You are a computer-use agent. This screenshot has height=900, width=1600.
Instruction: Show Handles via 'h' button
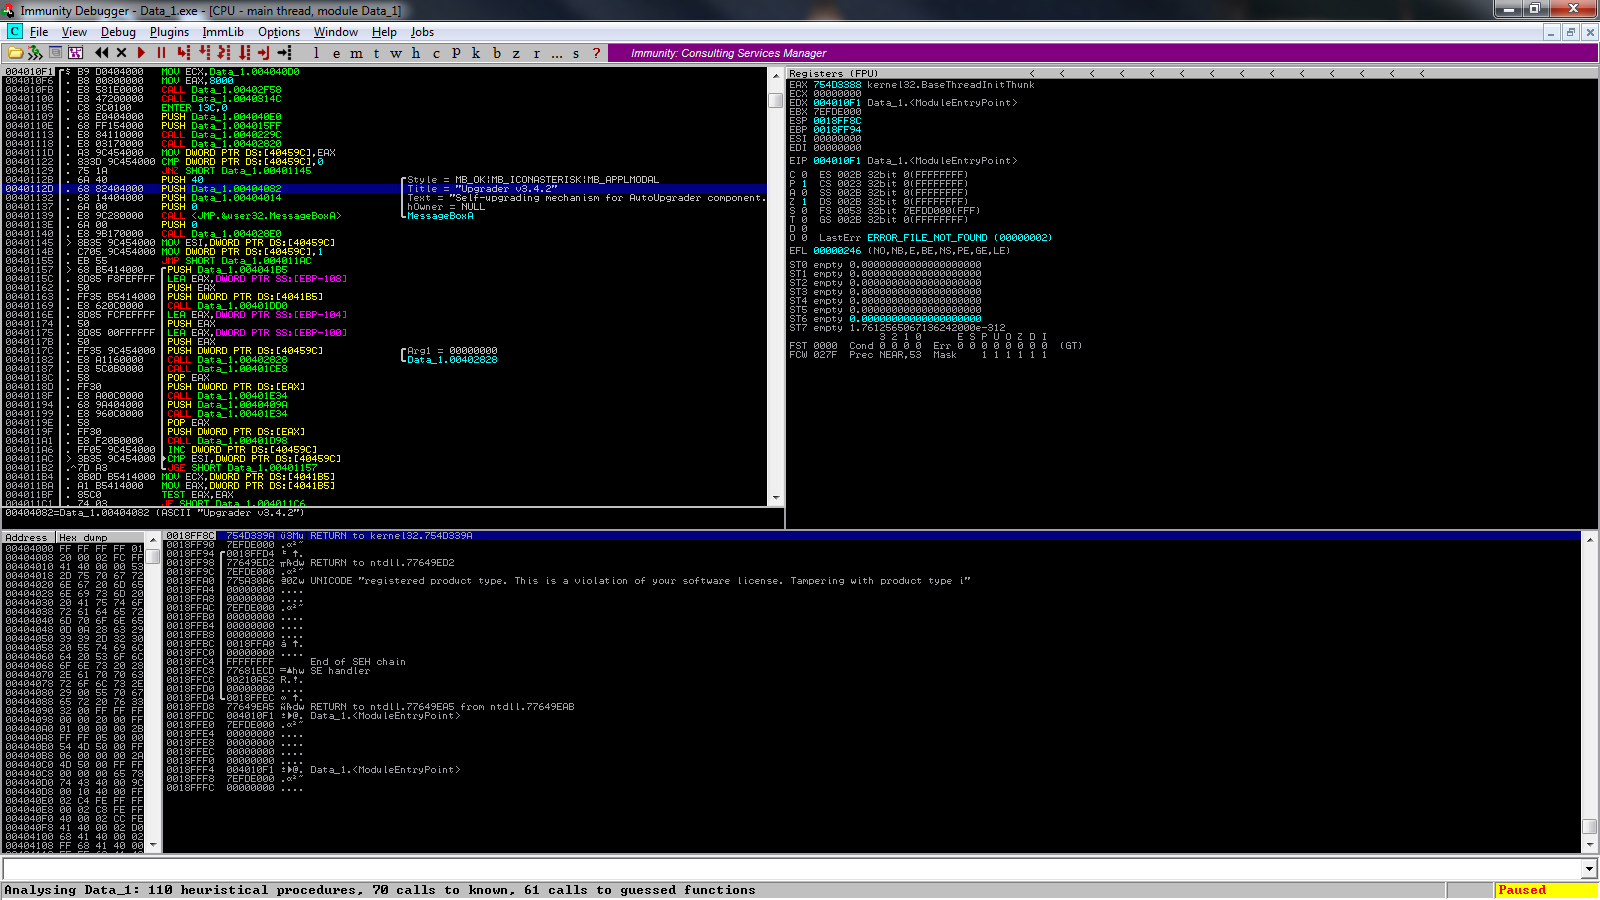tap(416, 53)
